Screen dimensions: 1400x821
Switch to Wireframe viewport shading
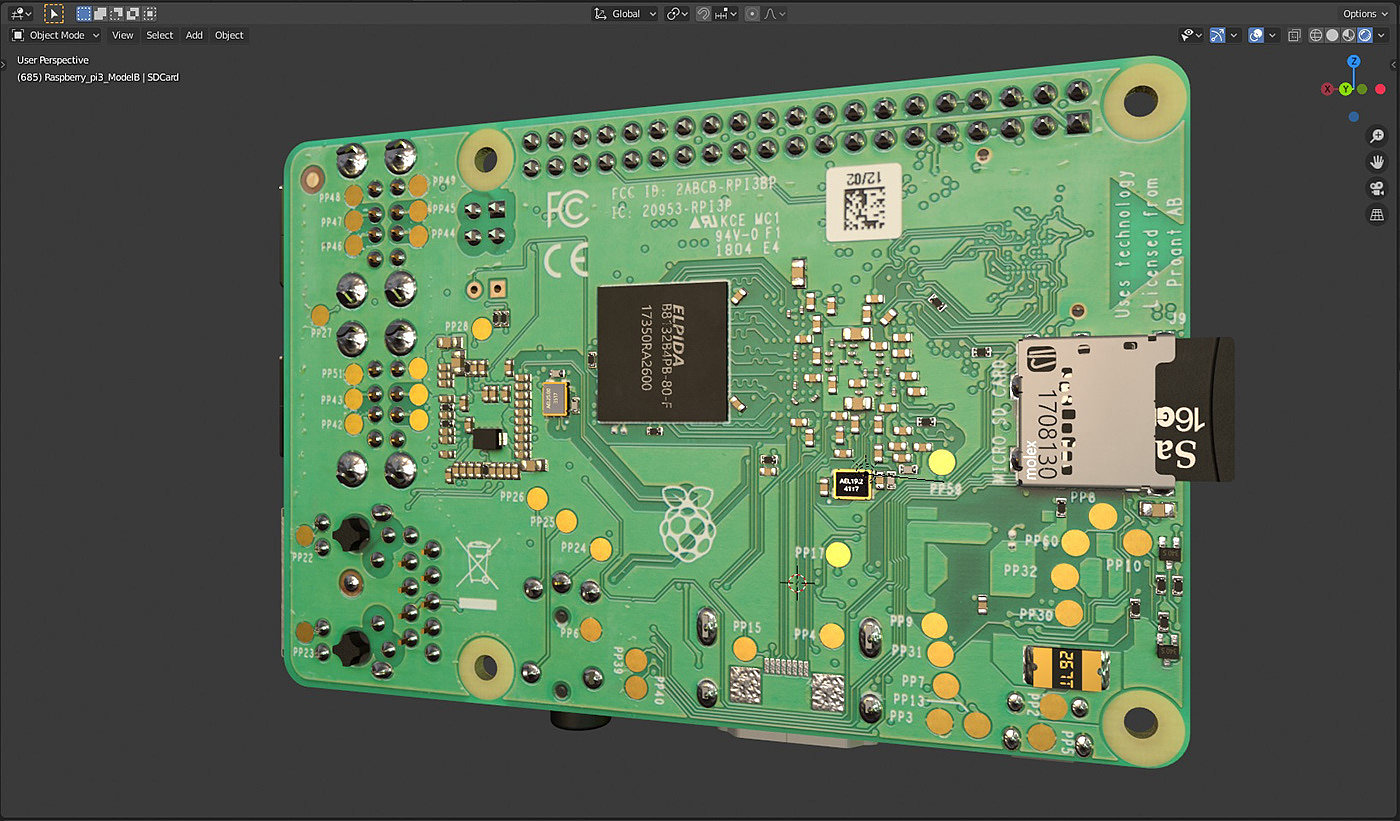(x=1317, y=35)
